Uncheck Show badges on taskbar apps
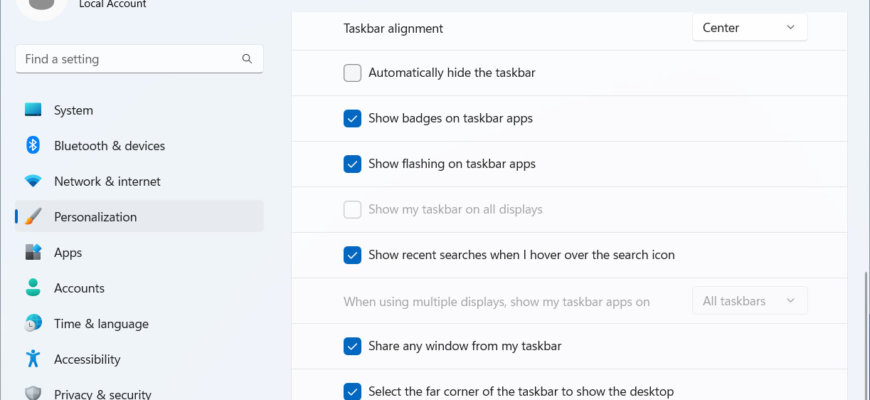 (352, 118)
